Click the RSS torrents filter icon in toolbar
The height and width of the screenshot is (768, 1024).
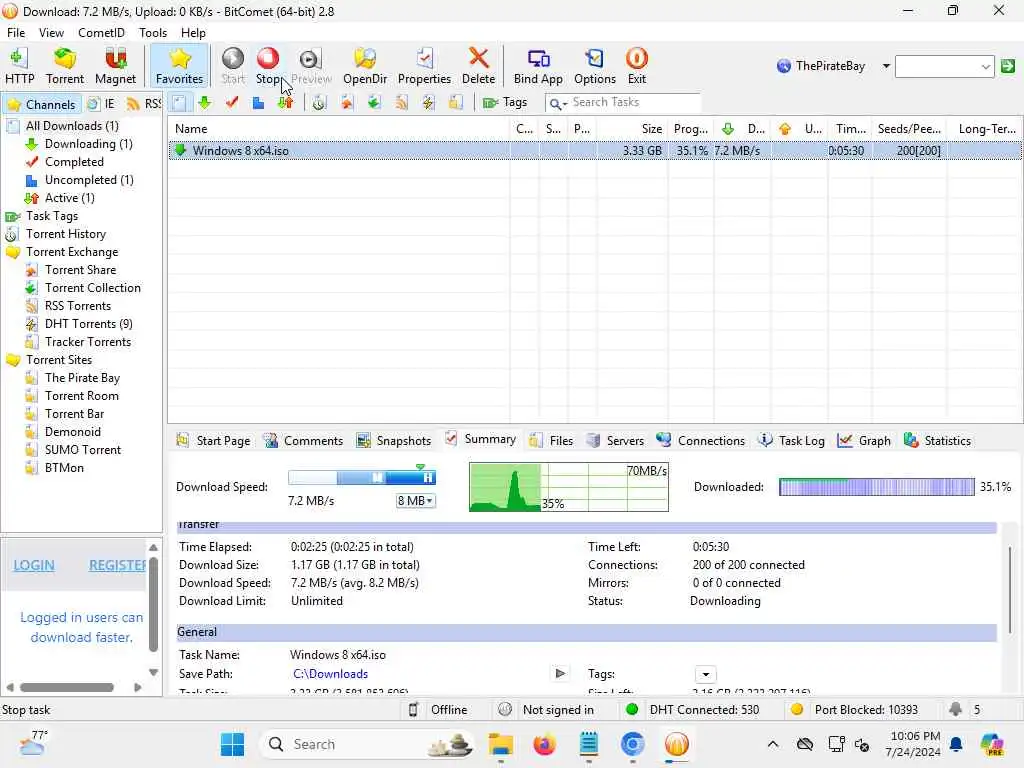[x=401, y=103]
